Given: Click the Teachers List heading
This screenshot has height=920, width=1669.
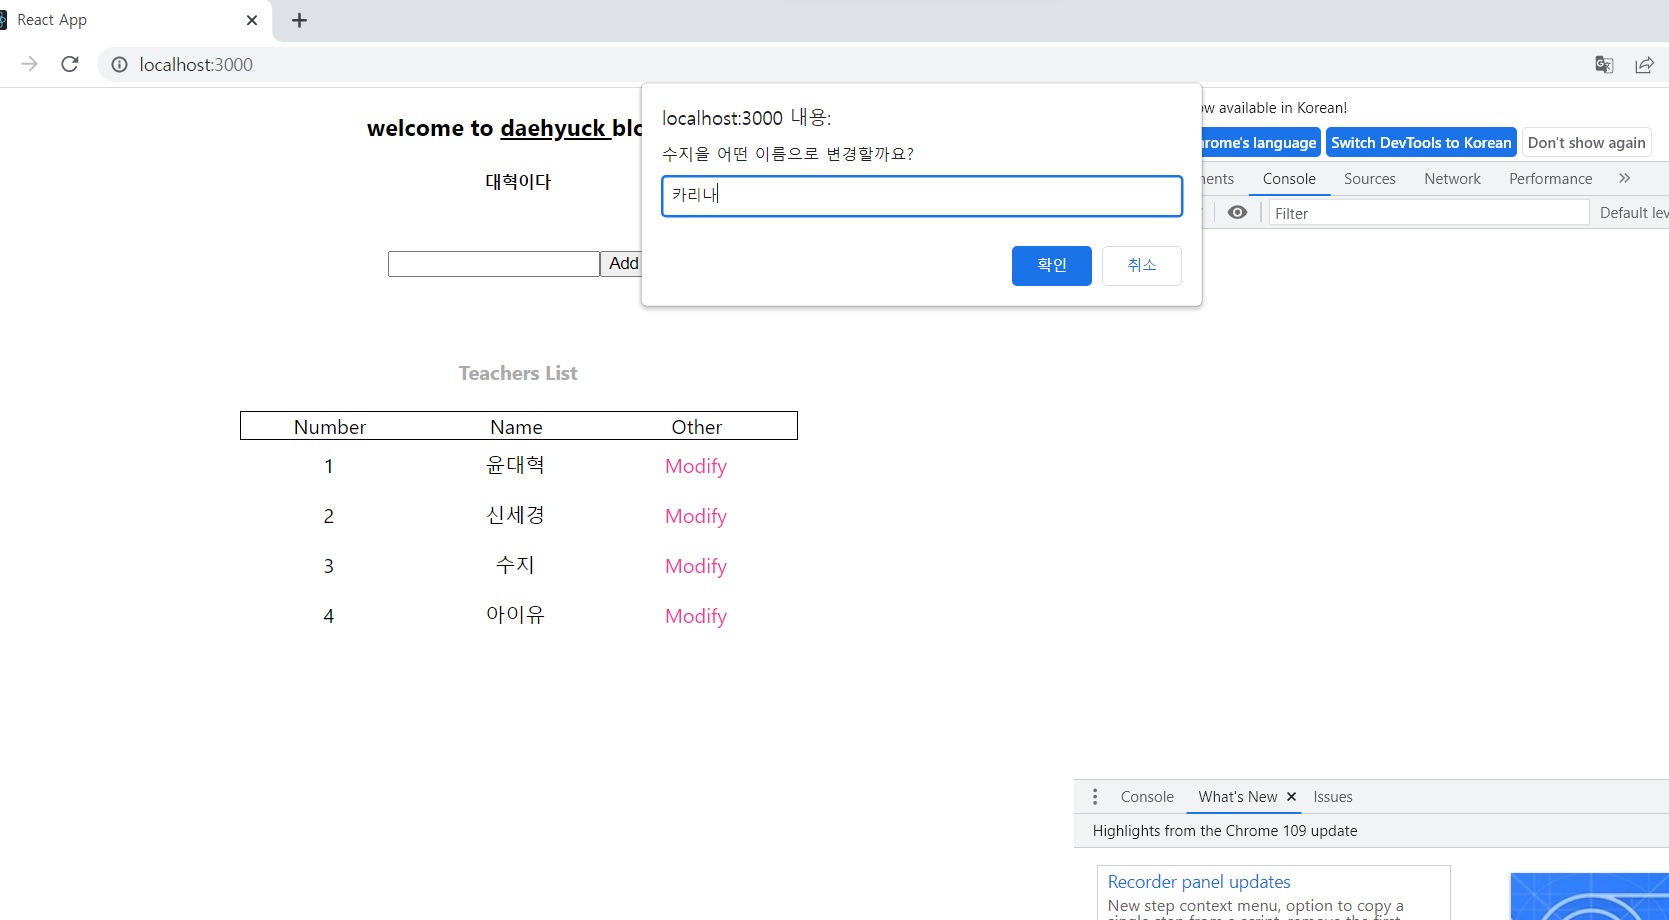Looking at the screenshot, I should (x=518, y=373).
